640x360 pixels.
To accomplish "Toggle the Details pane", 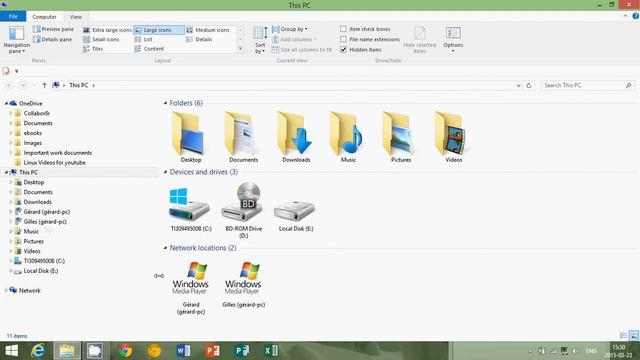I will point(53,39).
